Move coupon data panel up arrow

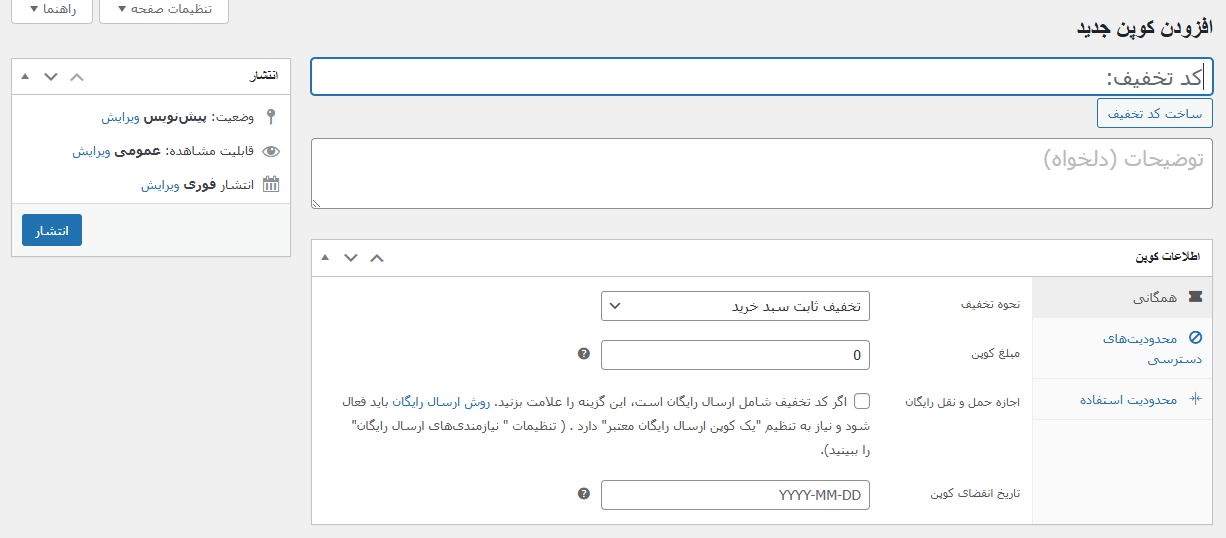click(376, 258)
